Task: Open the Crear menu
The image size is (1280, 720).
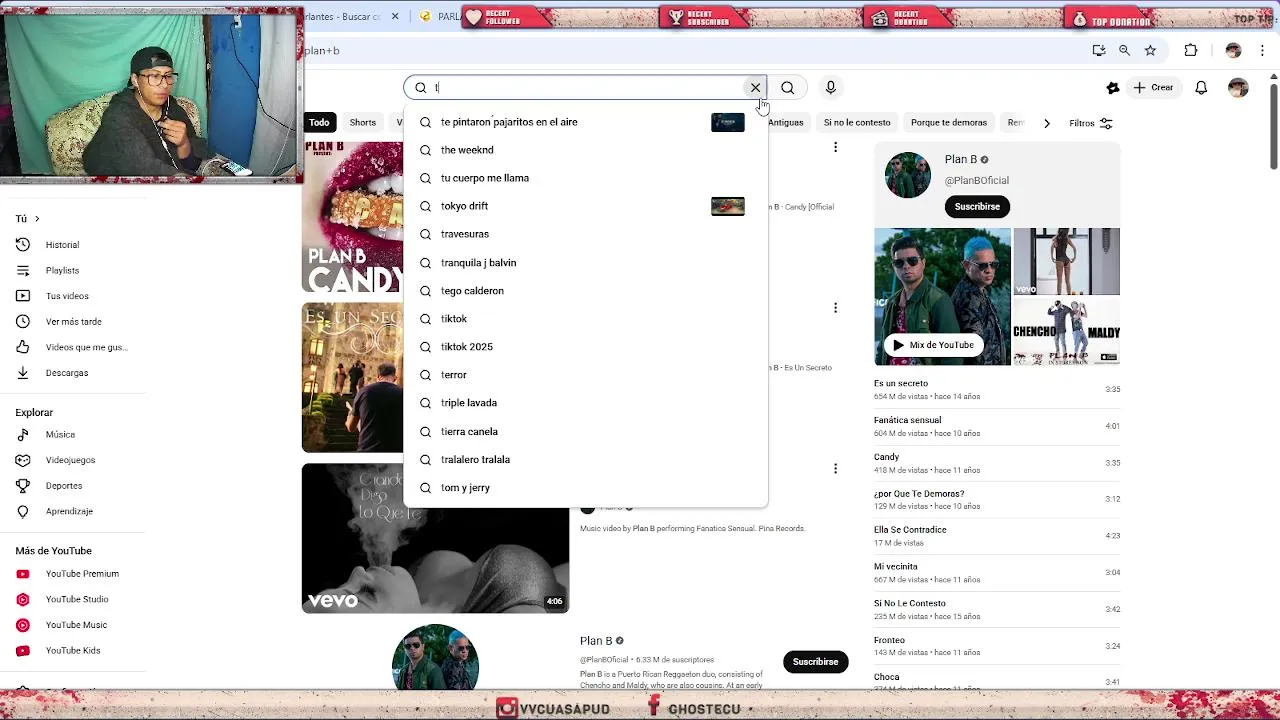Action: (1153, 88)
